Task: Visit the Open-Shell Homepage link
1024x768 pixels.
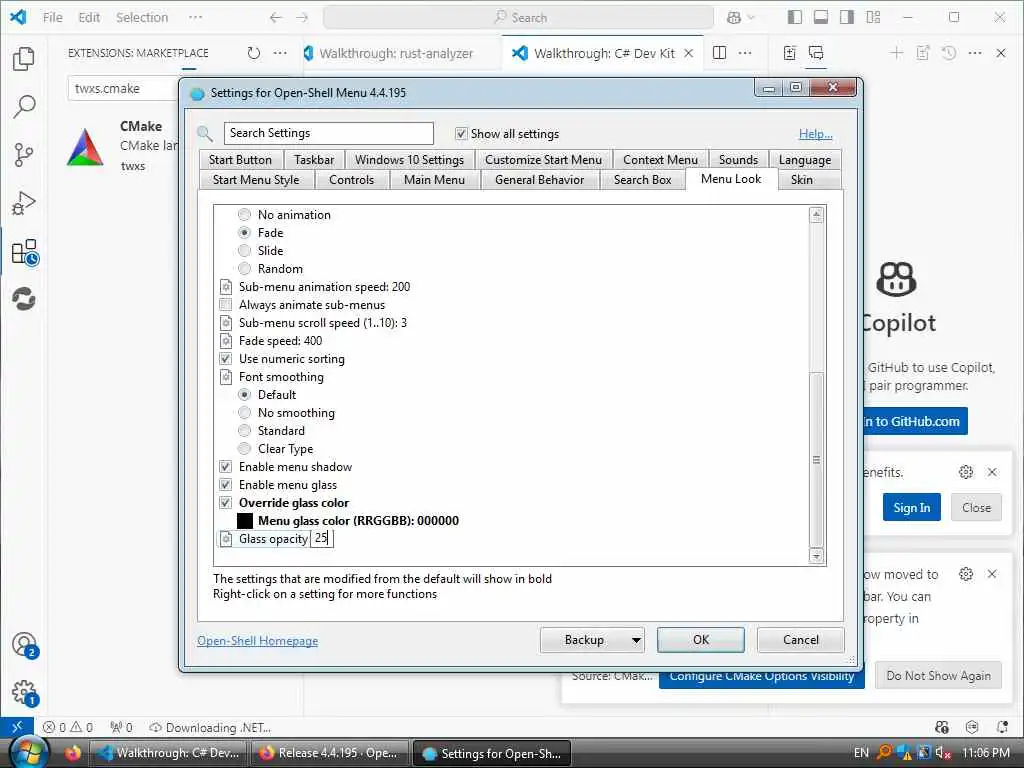Action: click(258, 641)
